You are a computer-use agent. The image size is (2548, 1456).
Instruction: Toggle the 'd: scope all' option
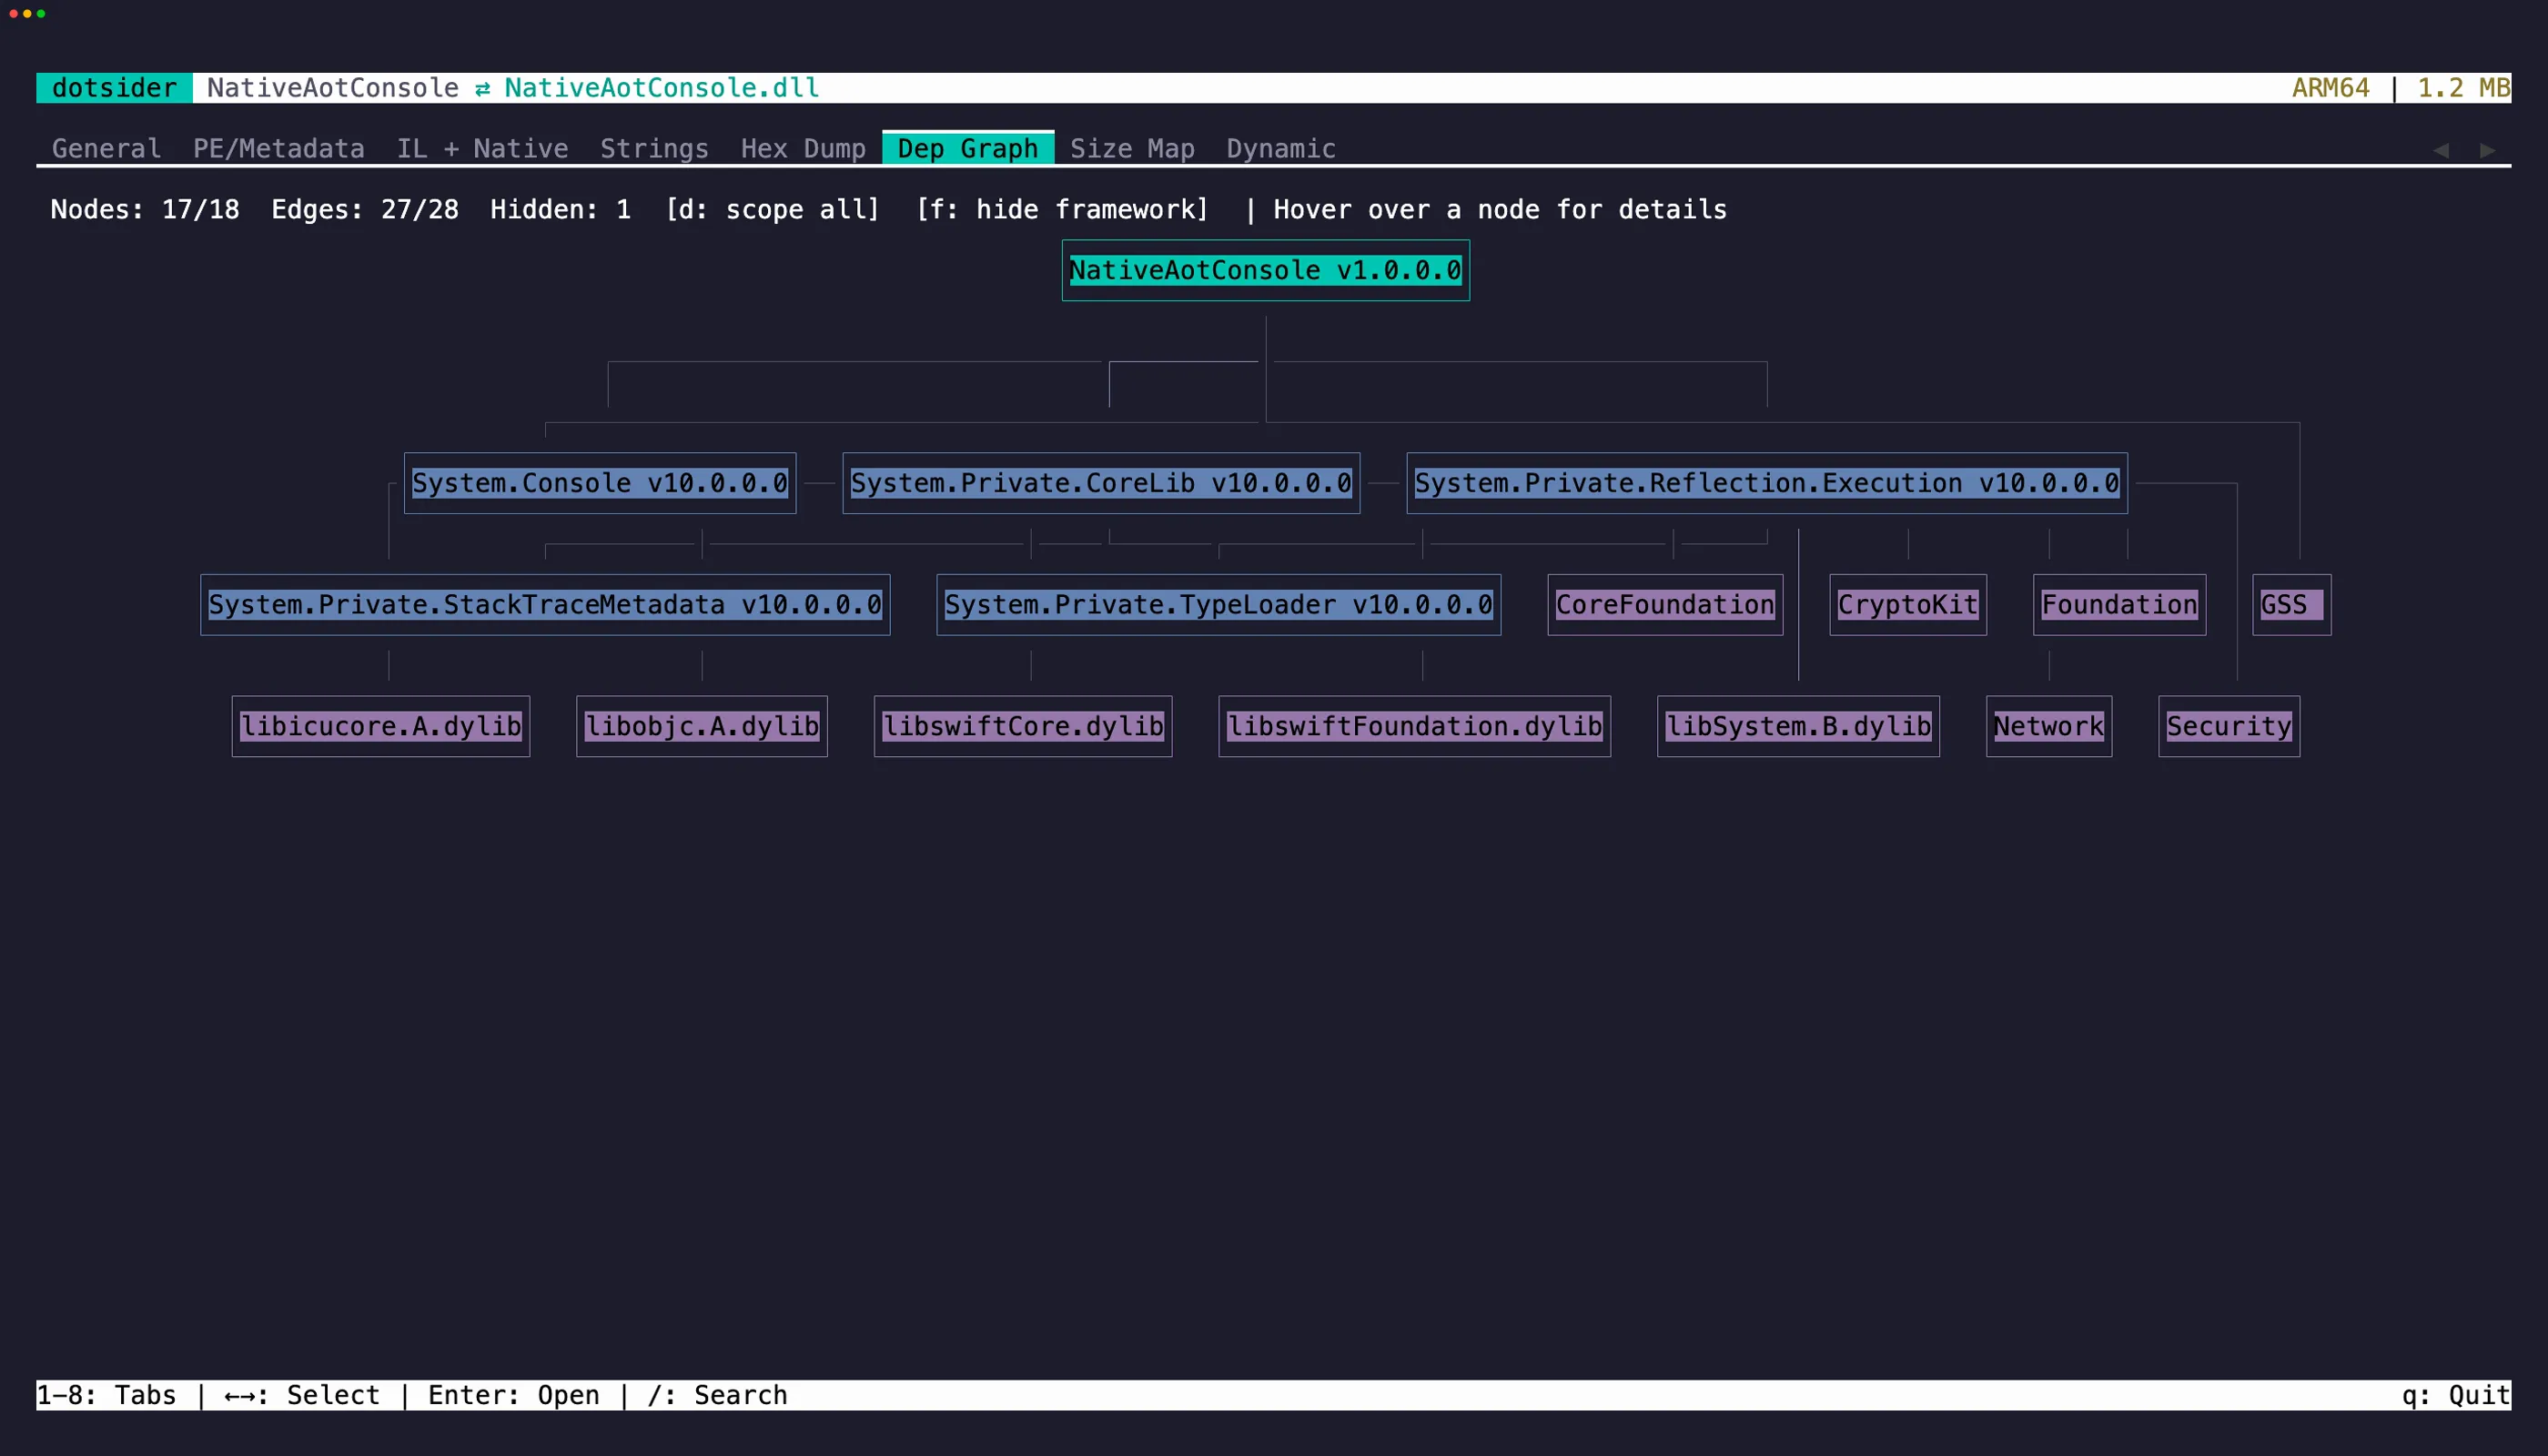(772, 210)
